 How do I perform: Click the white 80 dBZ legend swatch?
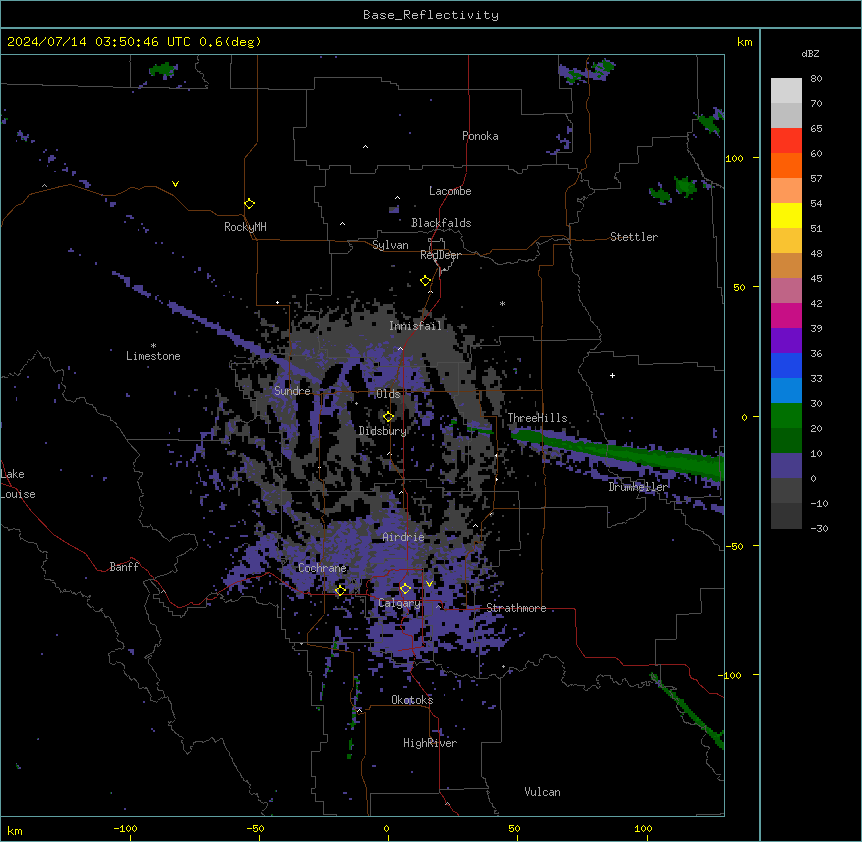point(786,90)
